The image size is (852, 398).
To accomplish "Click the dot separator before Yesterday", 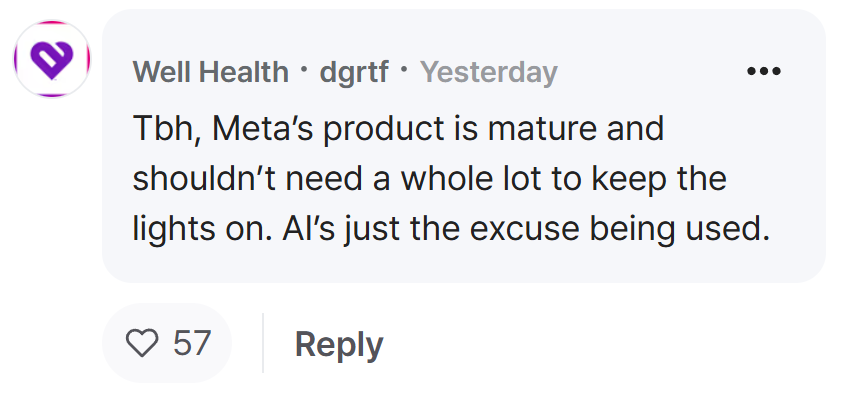I will point(404,69).
